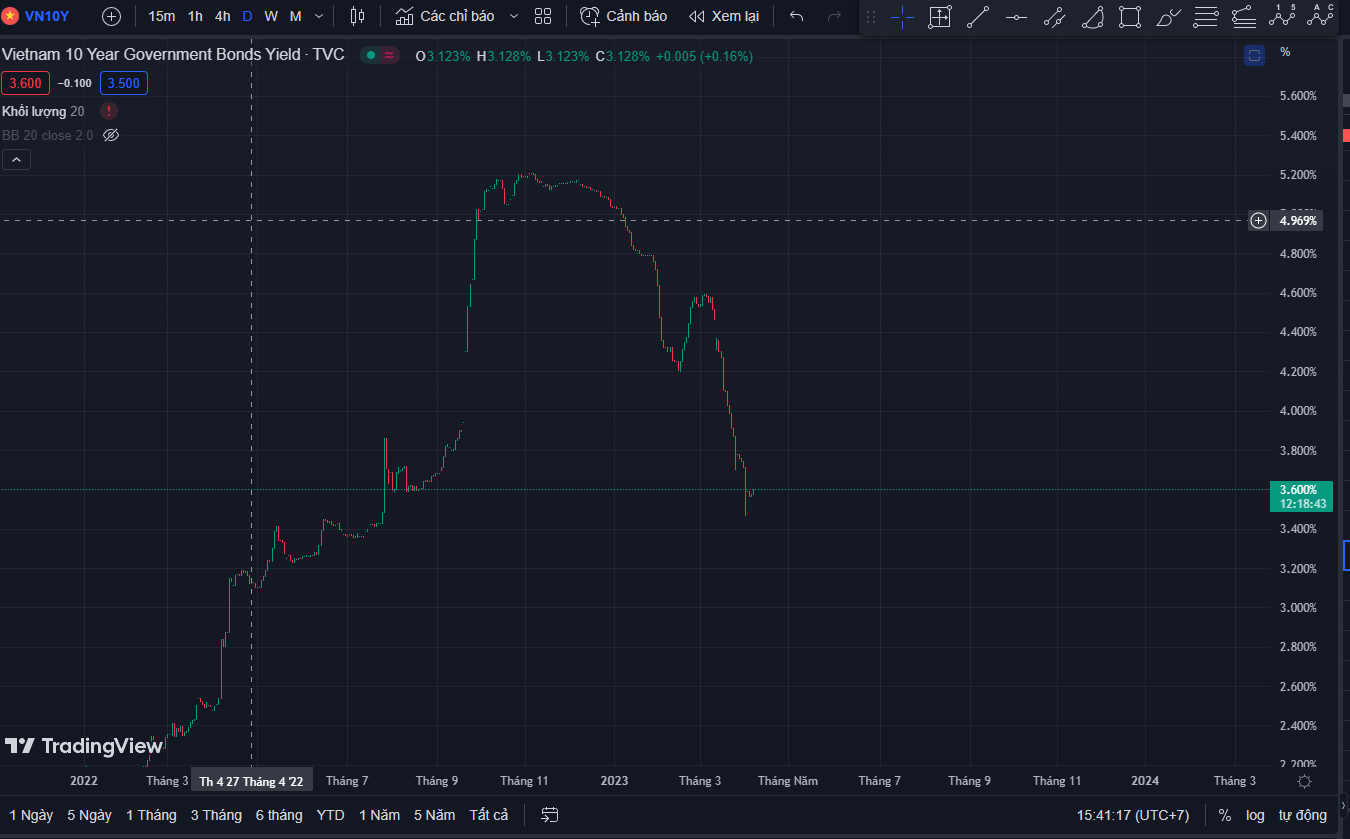Expand indicators favorites dropdown chevron
The width and height of the screenshot is (1350, 839).
514,16
